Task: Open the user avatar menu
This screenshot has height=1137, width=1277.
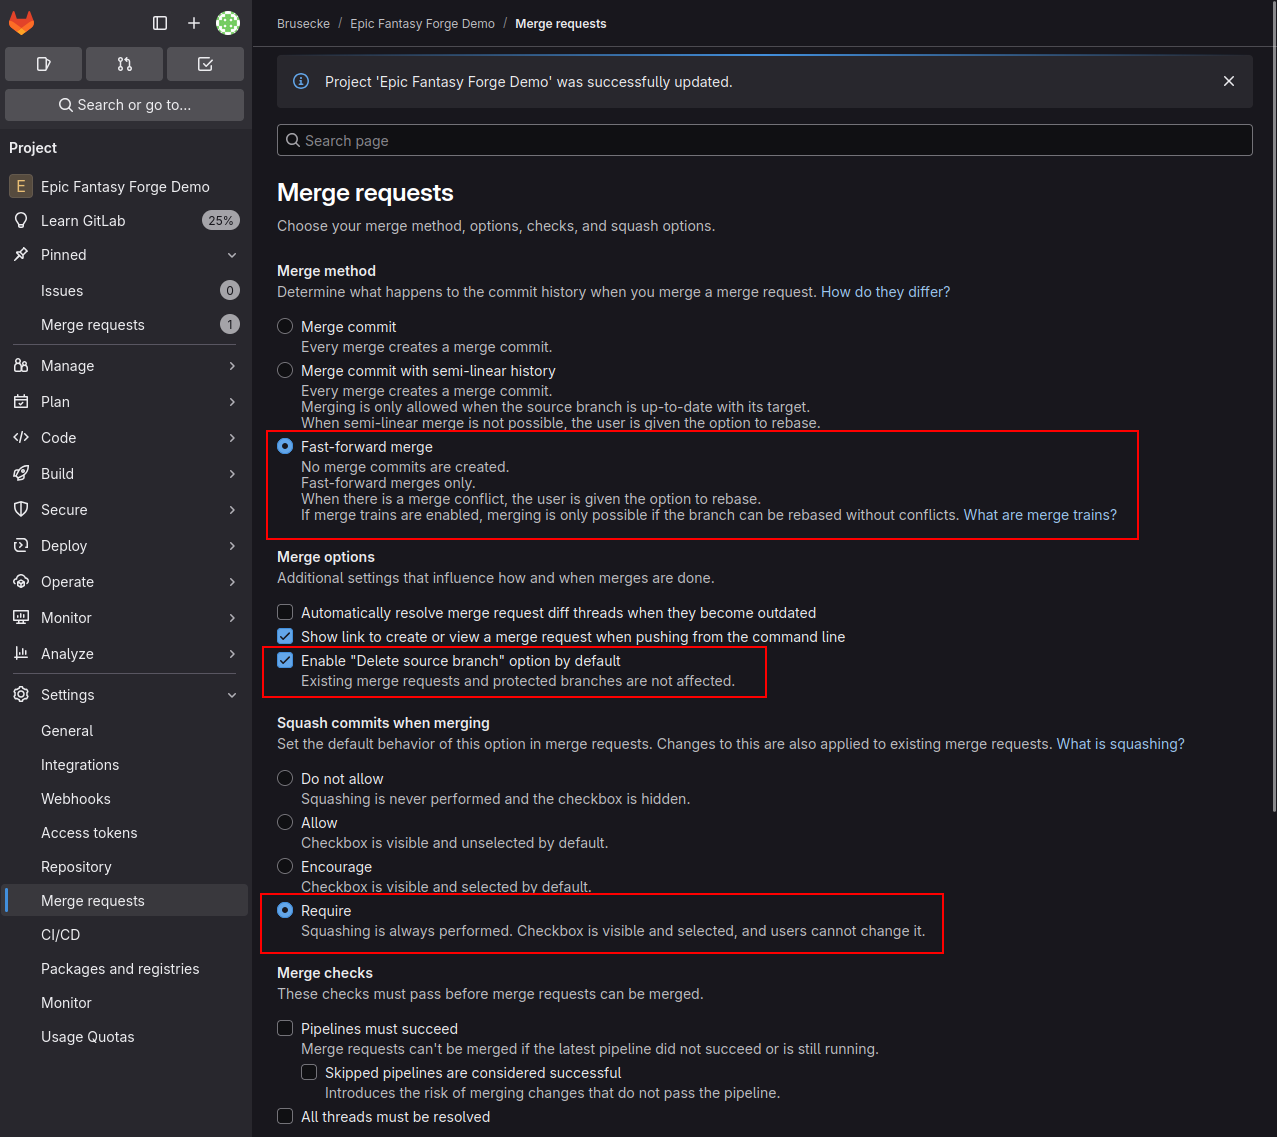Action: pos(228,22)
